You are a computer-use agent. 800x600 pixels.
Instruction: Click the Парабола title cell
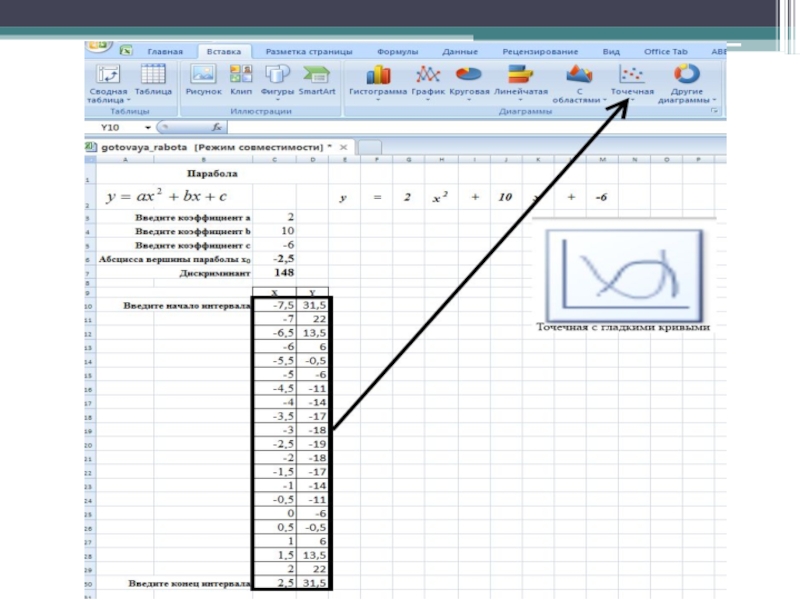(x=212, y=173)
